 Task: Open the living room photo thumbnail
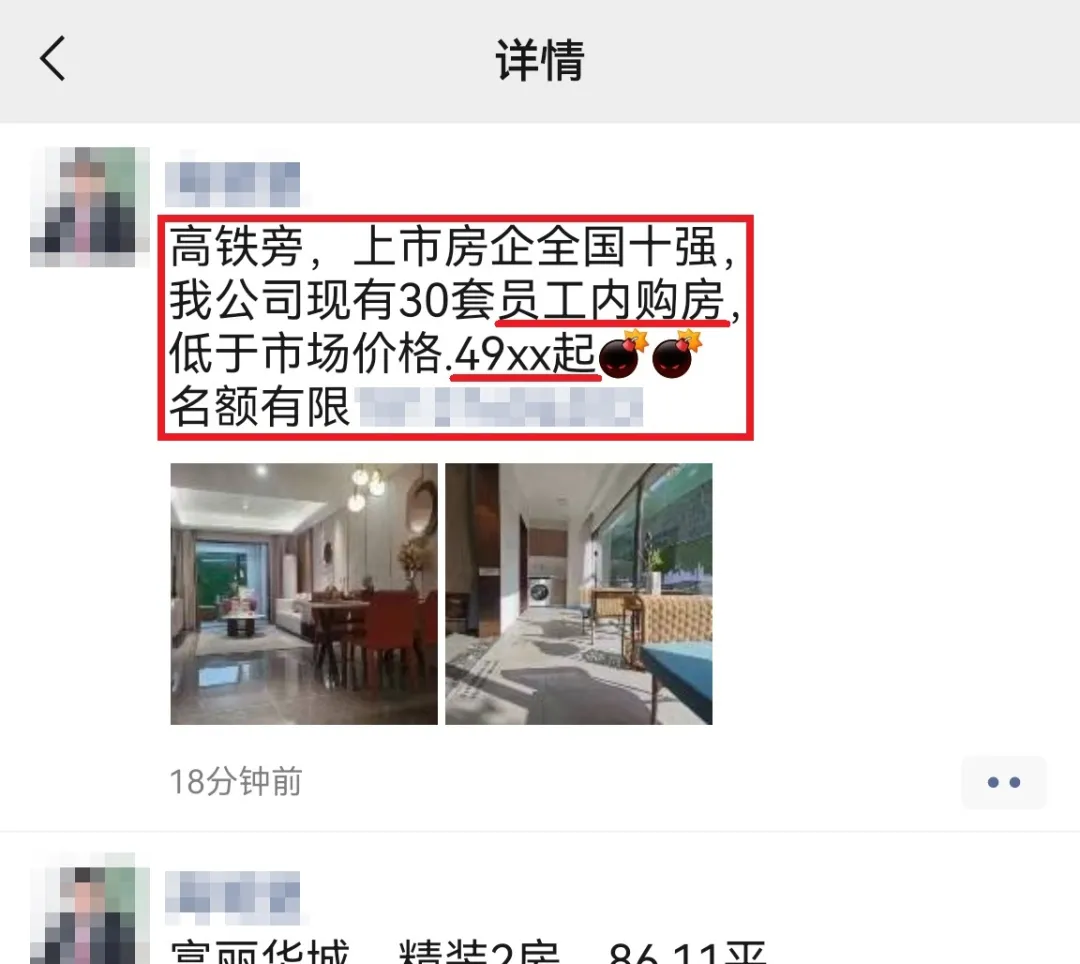(304, 594)
